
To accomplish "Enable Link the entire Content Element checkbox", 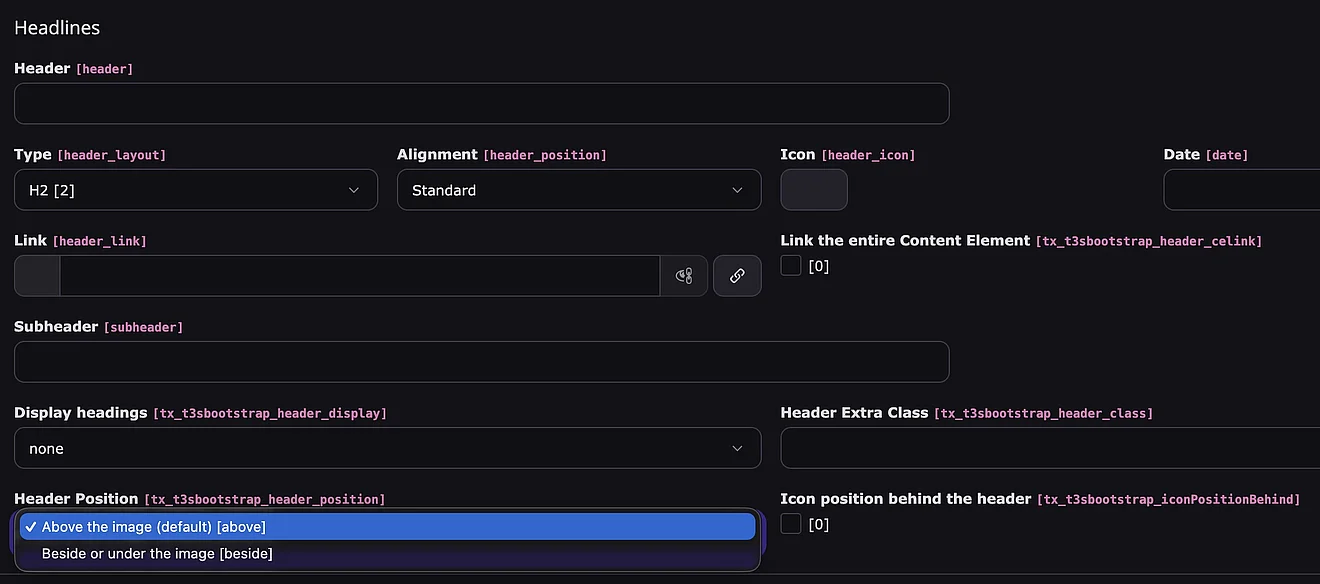I will point(791,266).
